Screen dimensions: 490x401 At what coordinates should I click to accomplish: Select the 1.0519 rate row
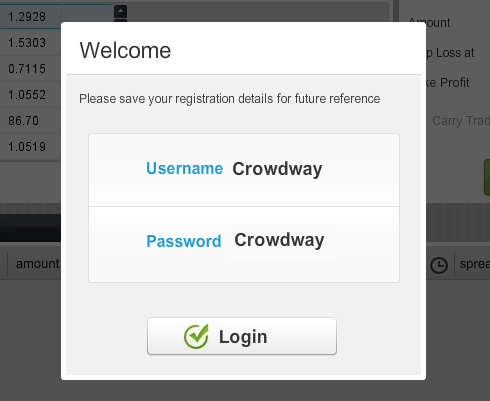31,147
